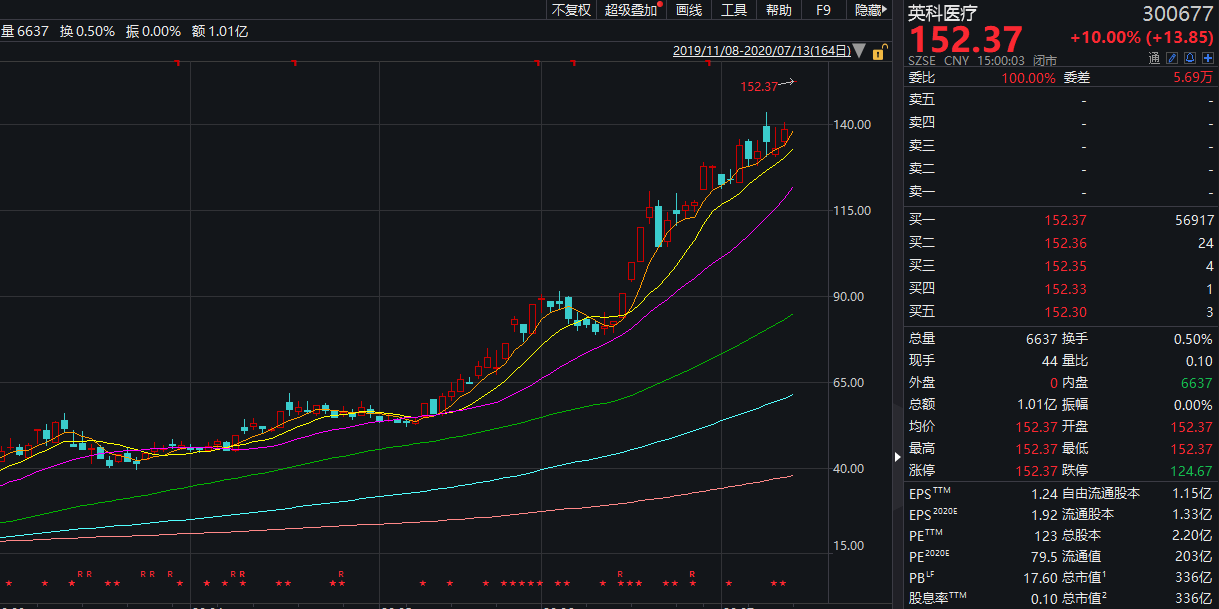Image resolution: width=1219 pixels, height=609 pixels.
Task: Click the date range 2019/11/08-2020/07/13 link
Action: point(762,51)
